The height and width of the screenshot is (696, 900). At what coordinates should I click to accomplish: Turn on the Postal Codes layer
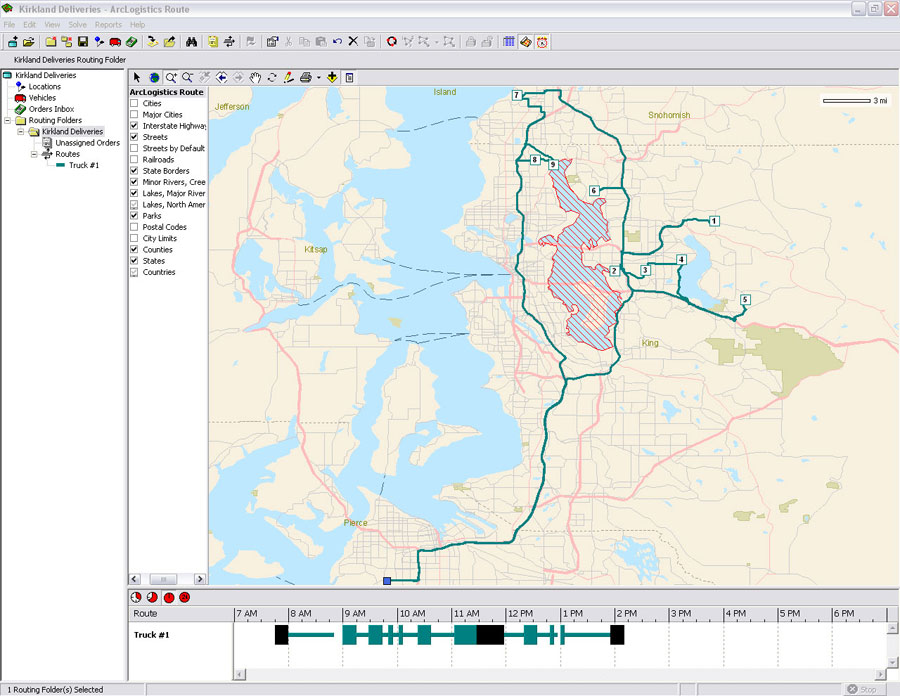click(134, 227)
